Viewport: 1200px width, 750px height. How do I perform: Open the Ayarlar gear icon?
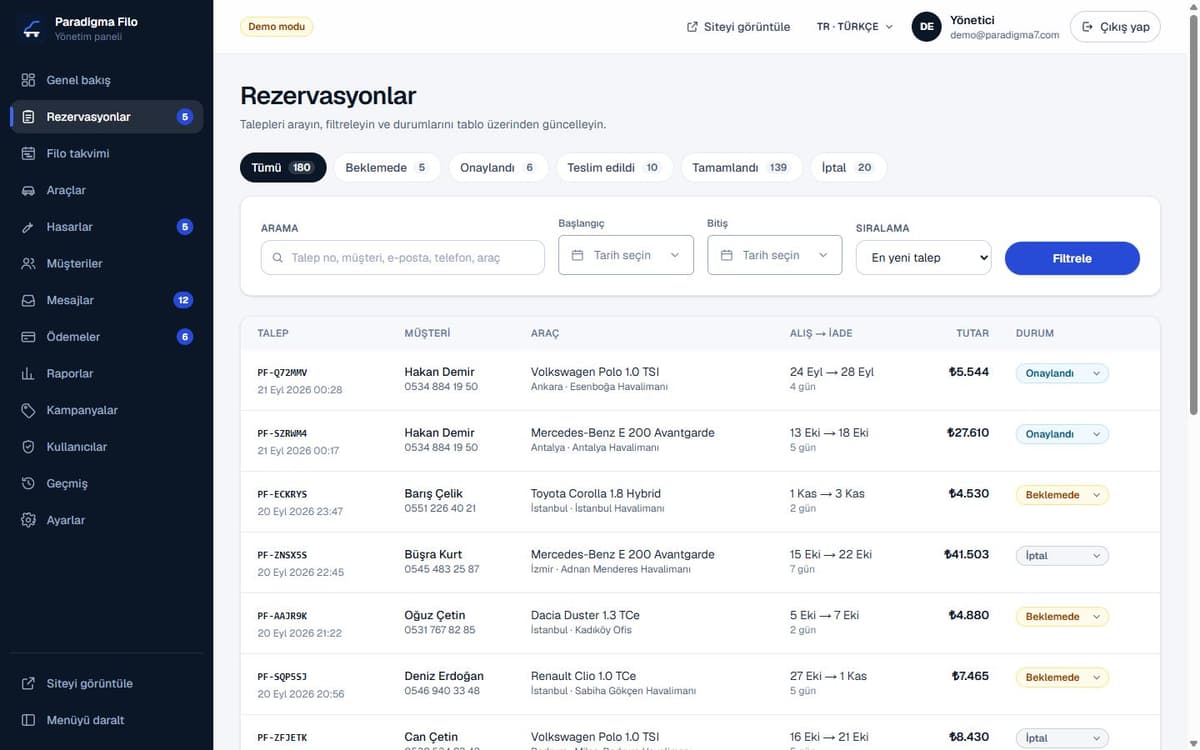(x=28, y=520)
